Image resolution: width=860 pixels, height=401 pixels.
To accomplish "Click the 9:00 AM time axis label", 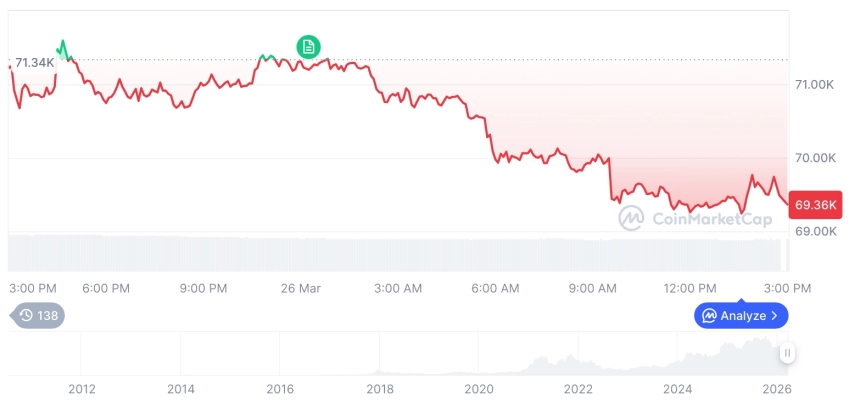I will (x=593, y=288).
